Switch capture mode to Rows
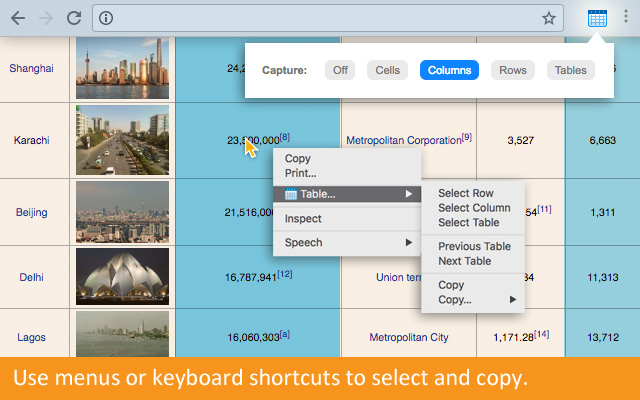This screenshot has height=400, width=640. point(512,70)
